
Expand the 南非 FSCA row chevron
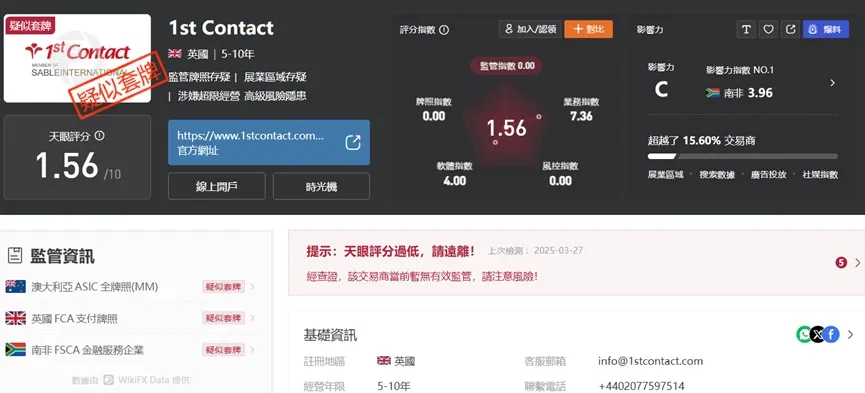[x=252, y=349]
